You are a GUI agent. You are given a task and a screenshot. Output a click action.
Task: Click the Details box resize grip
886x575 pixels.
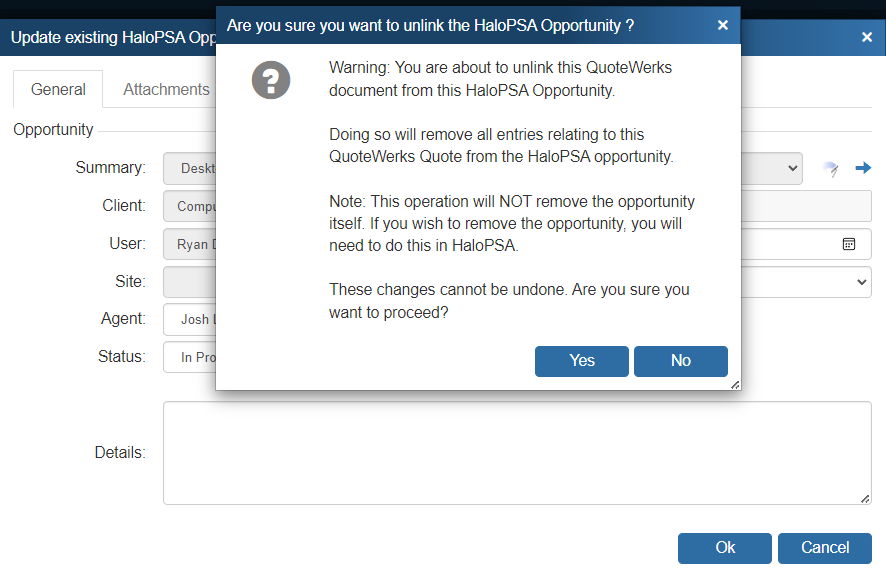pyautogui.click(x=864, y=498)
